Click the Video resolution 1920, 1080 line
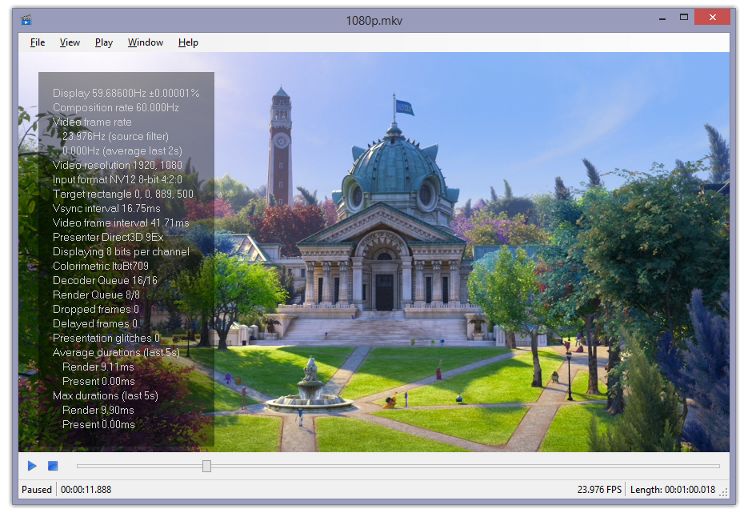The image size is (748, 513). click(117, 165)
